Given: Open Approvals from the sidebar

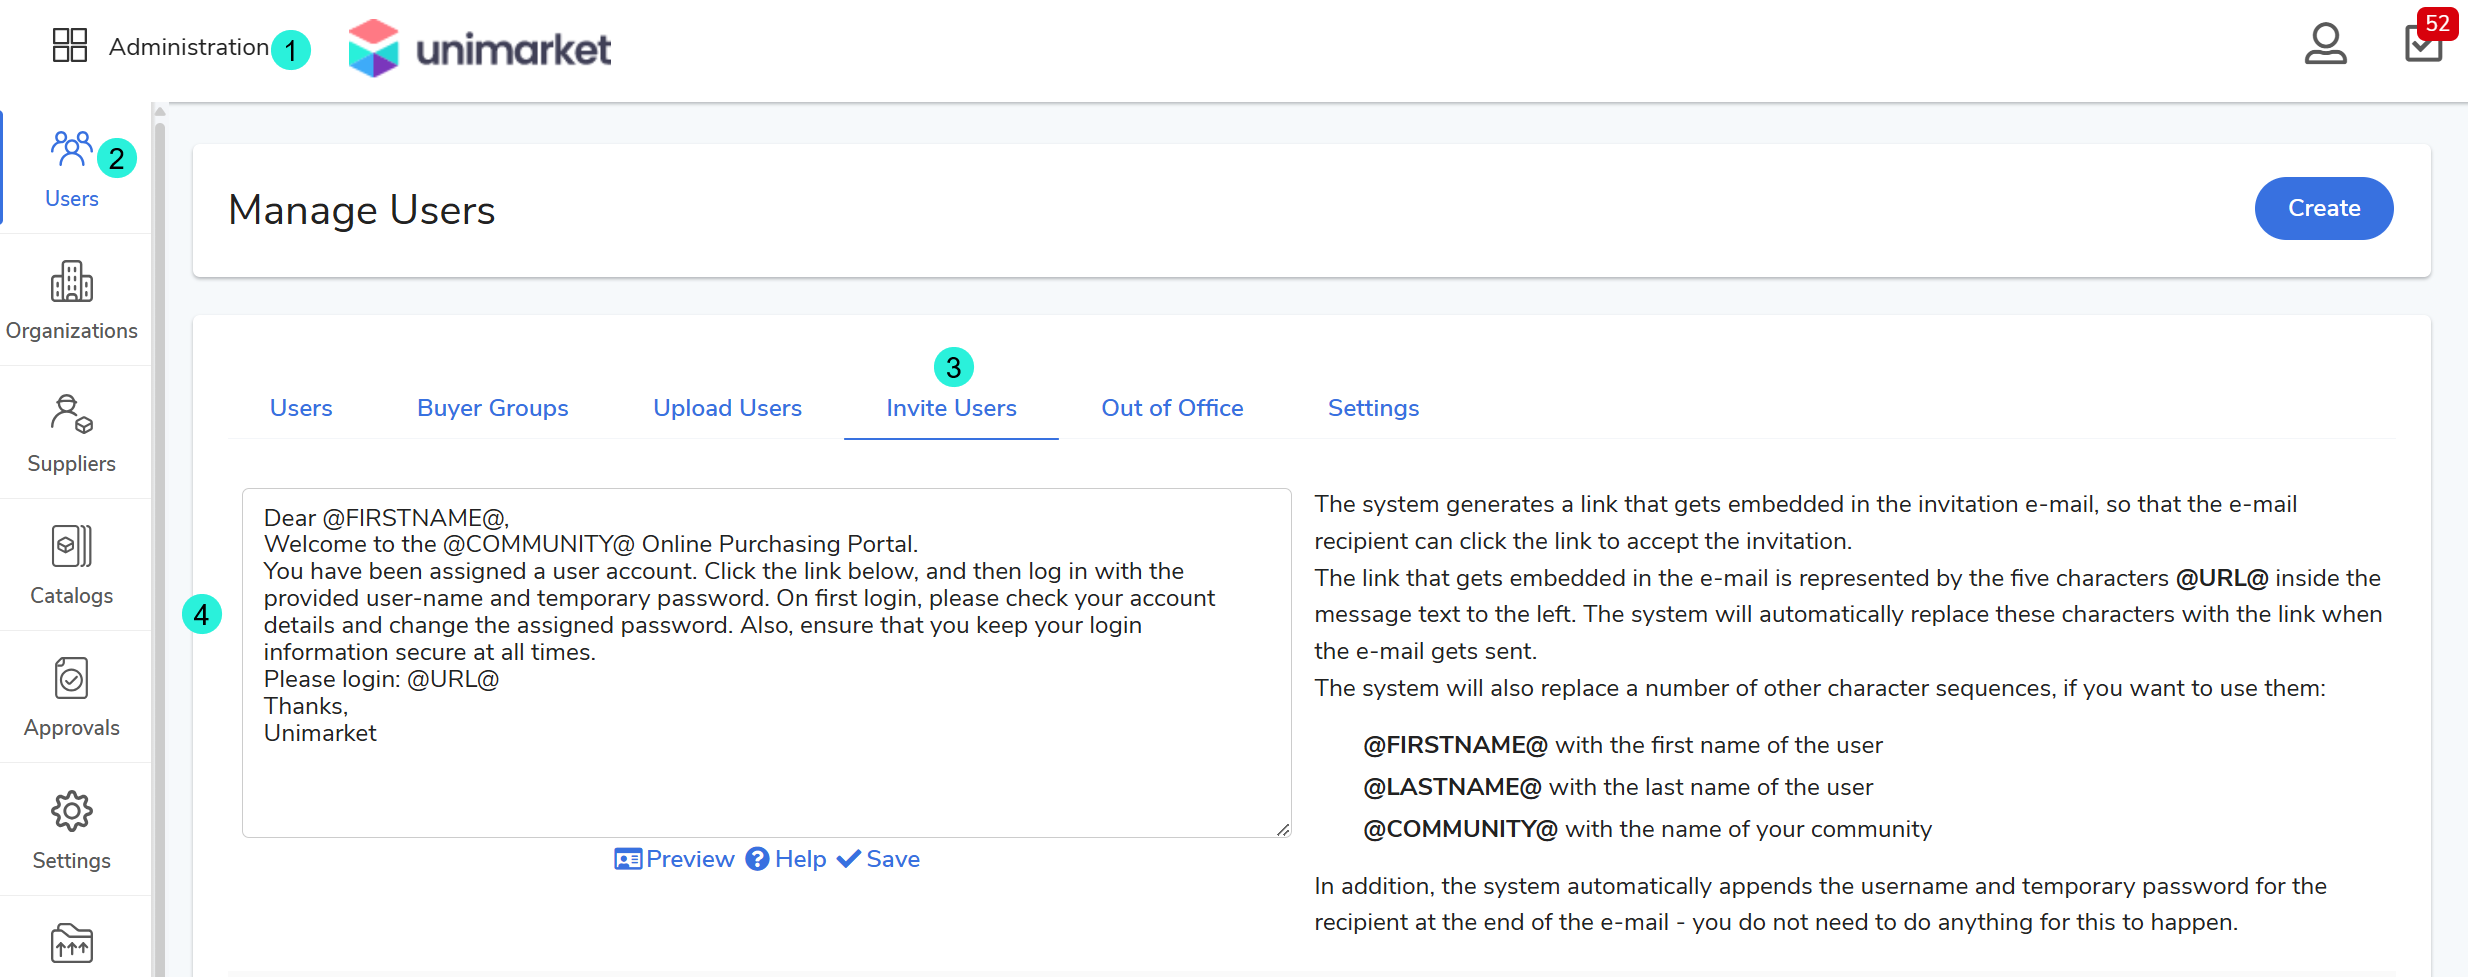Looking at the screenshot, I should 71,697.
